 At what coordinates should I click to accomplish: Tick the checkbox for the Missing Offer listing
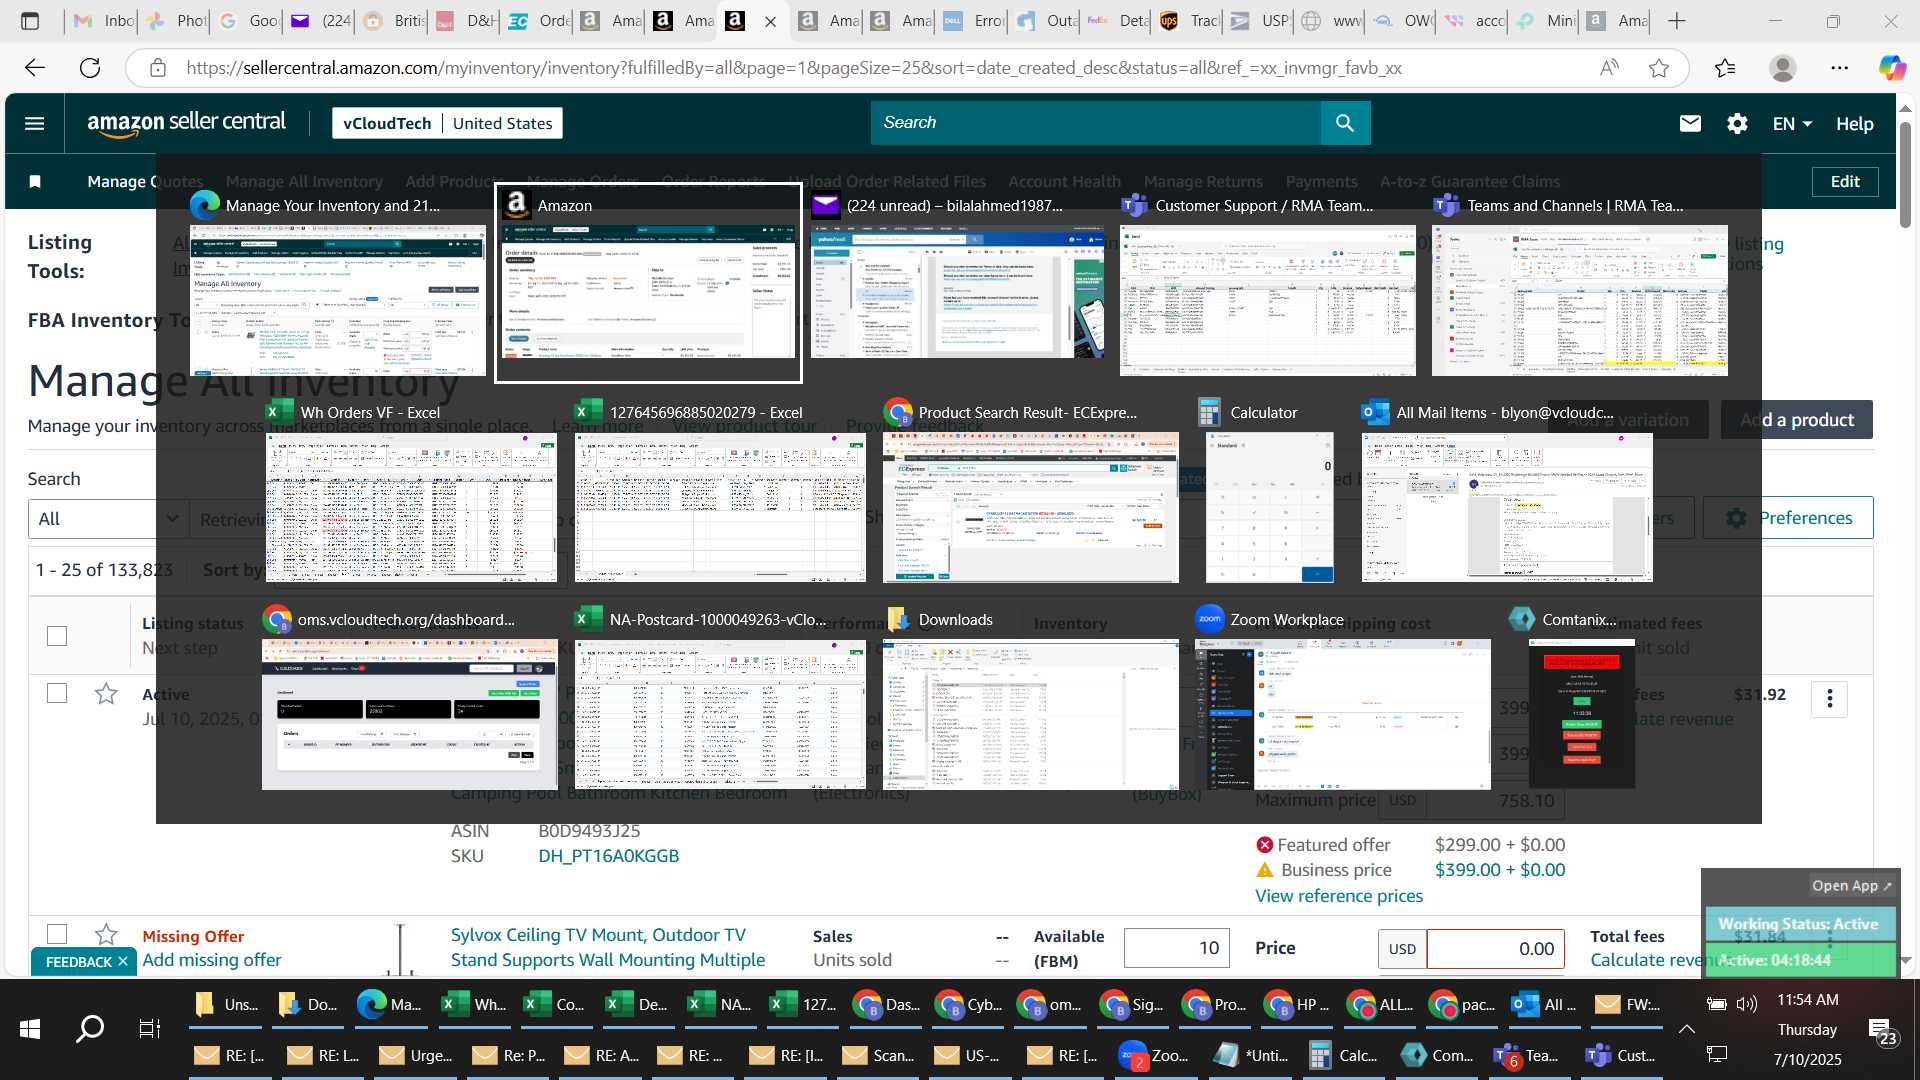(x=57, y=934)
